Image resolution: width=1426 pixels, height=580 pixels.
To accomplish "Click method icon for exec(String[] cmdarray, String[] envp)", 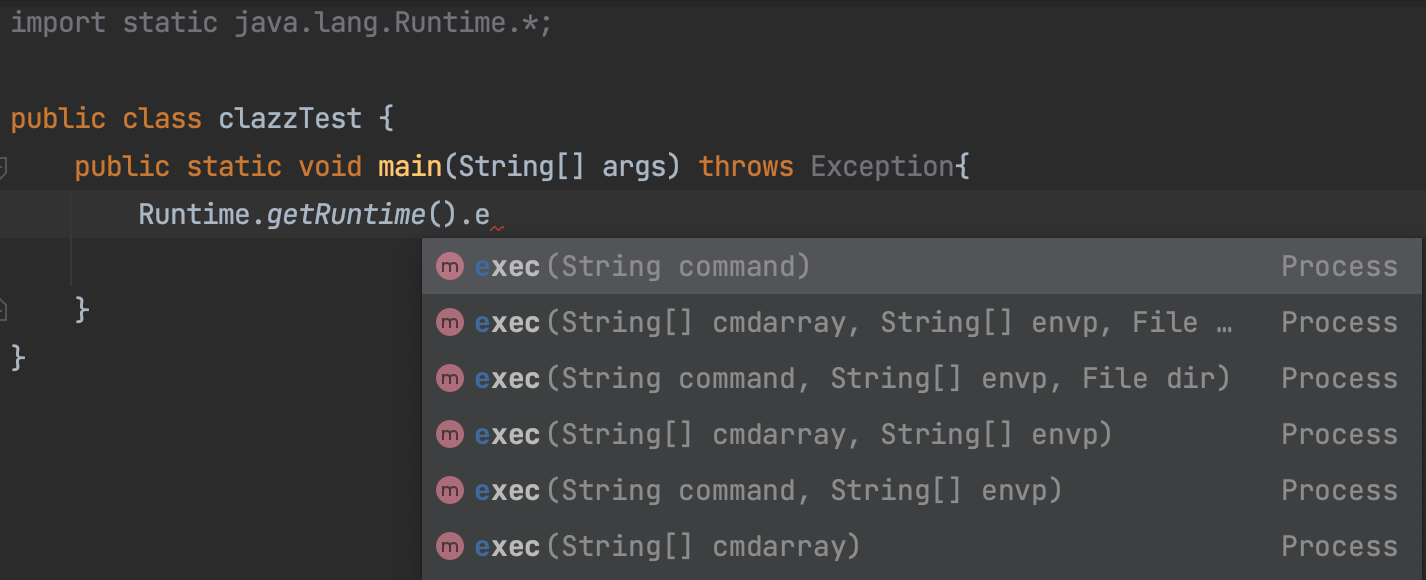I will pos(451,435).
